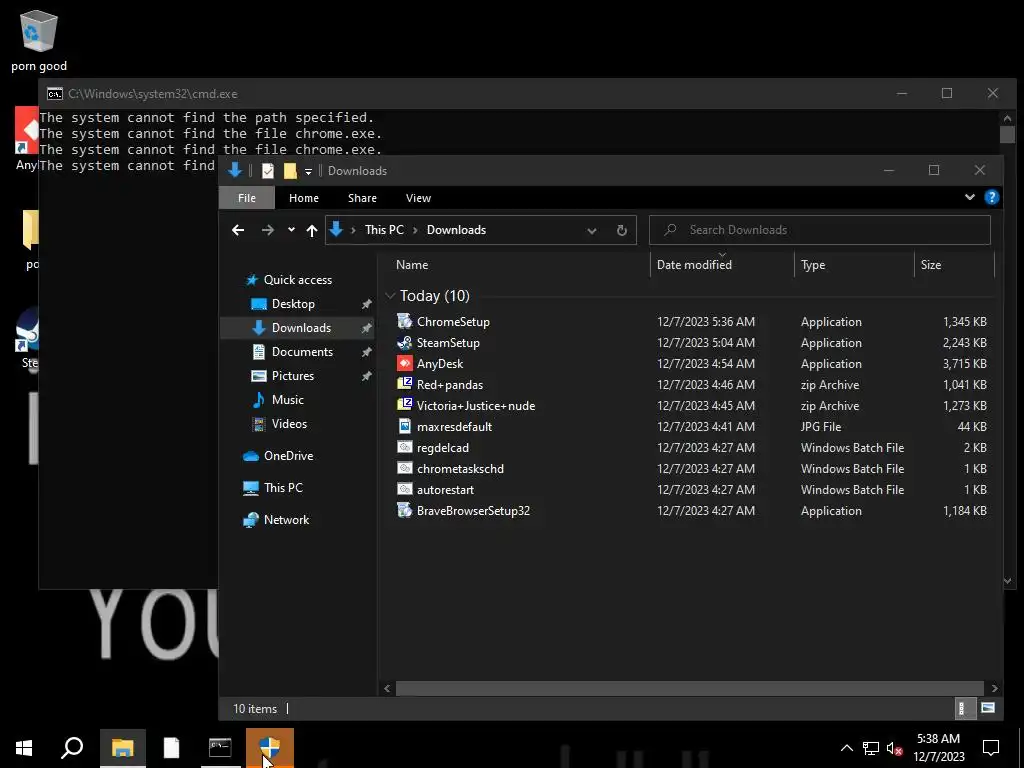Viewport: 1024px width, 768px height.
Task: Click the muted volume tray icon
Action: tap(895, 748)
